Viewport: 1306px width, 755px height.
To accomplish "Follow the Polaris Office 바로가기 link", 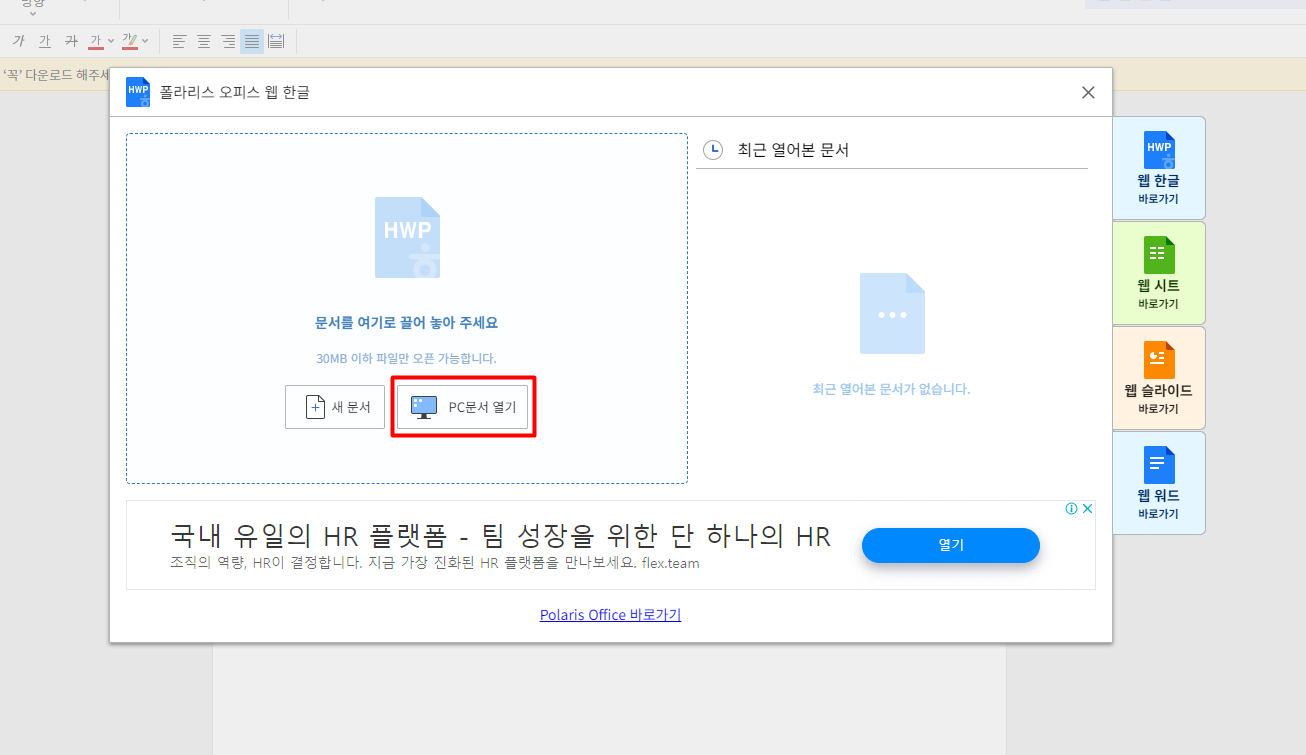I will pos(610,615).
